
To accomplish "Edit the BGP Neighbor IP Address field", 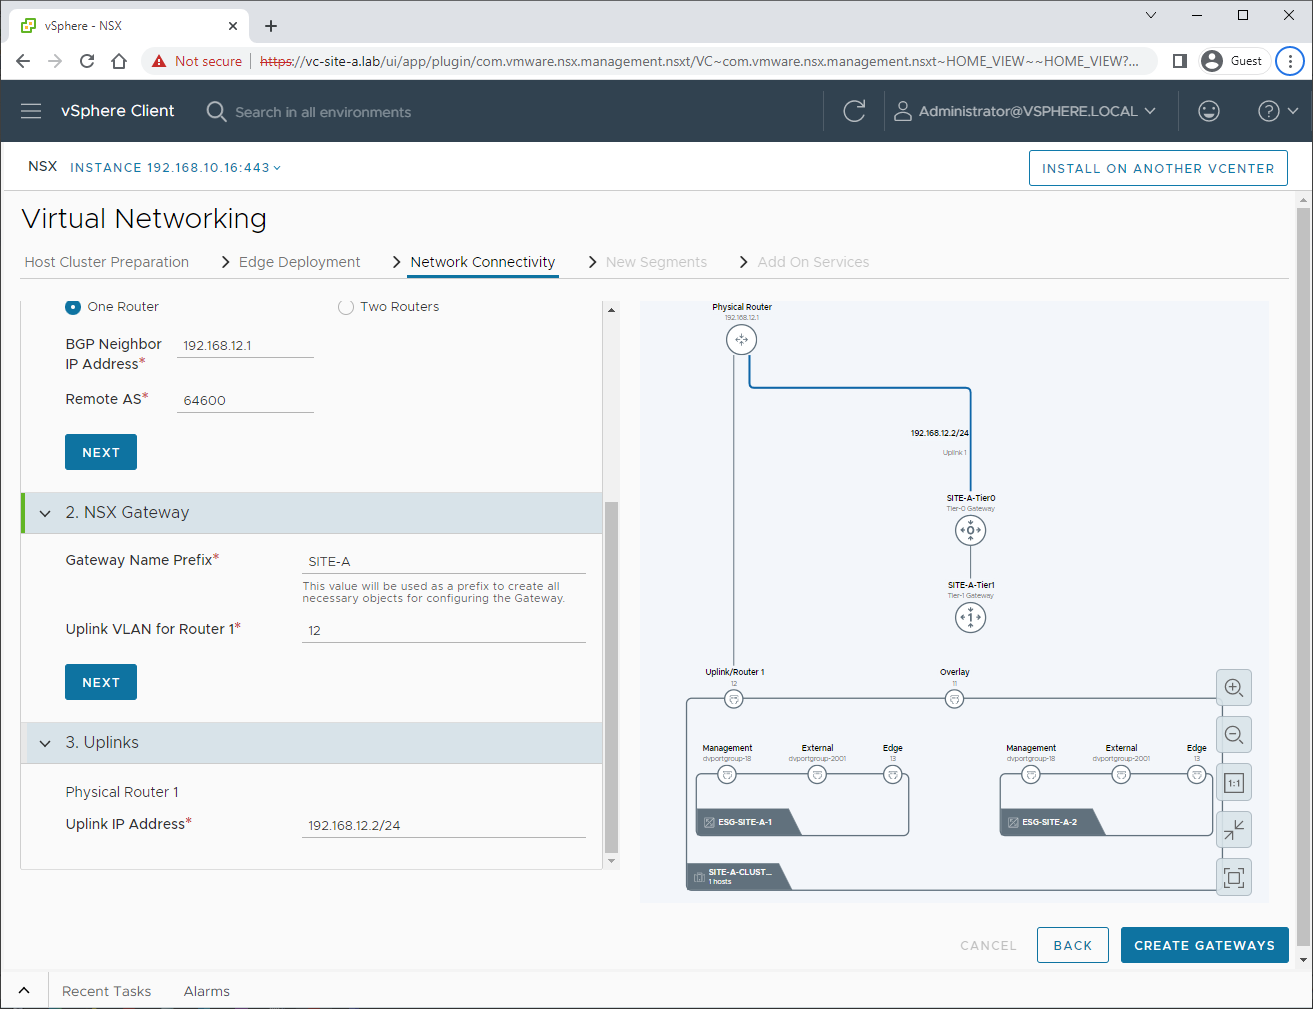I will [x=245, y=345].
